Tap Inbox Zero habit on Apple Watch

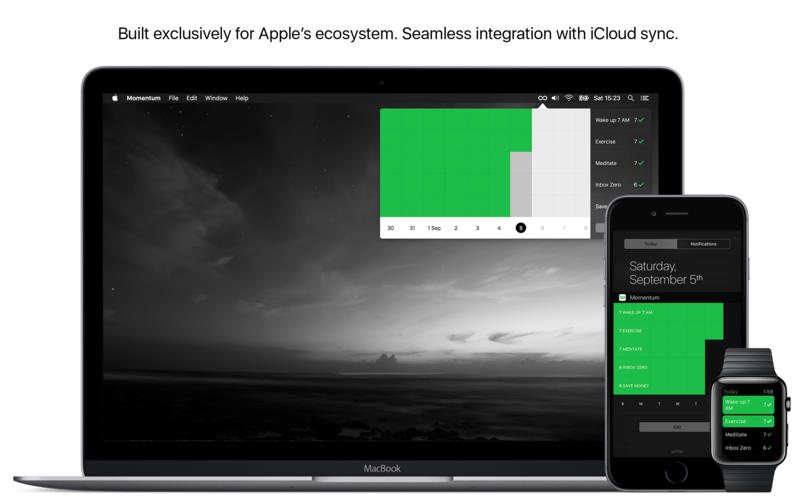748,448
